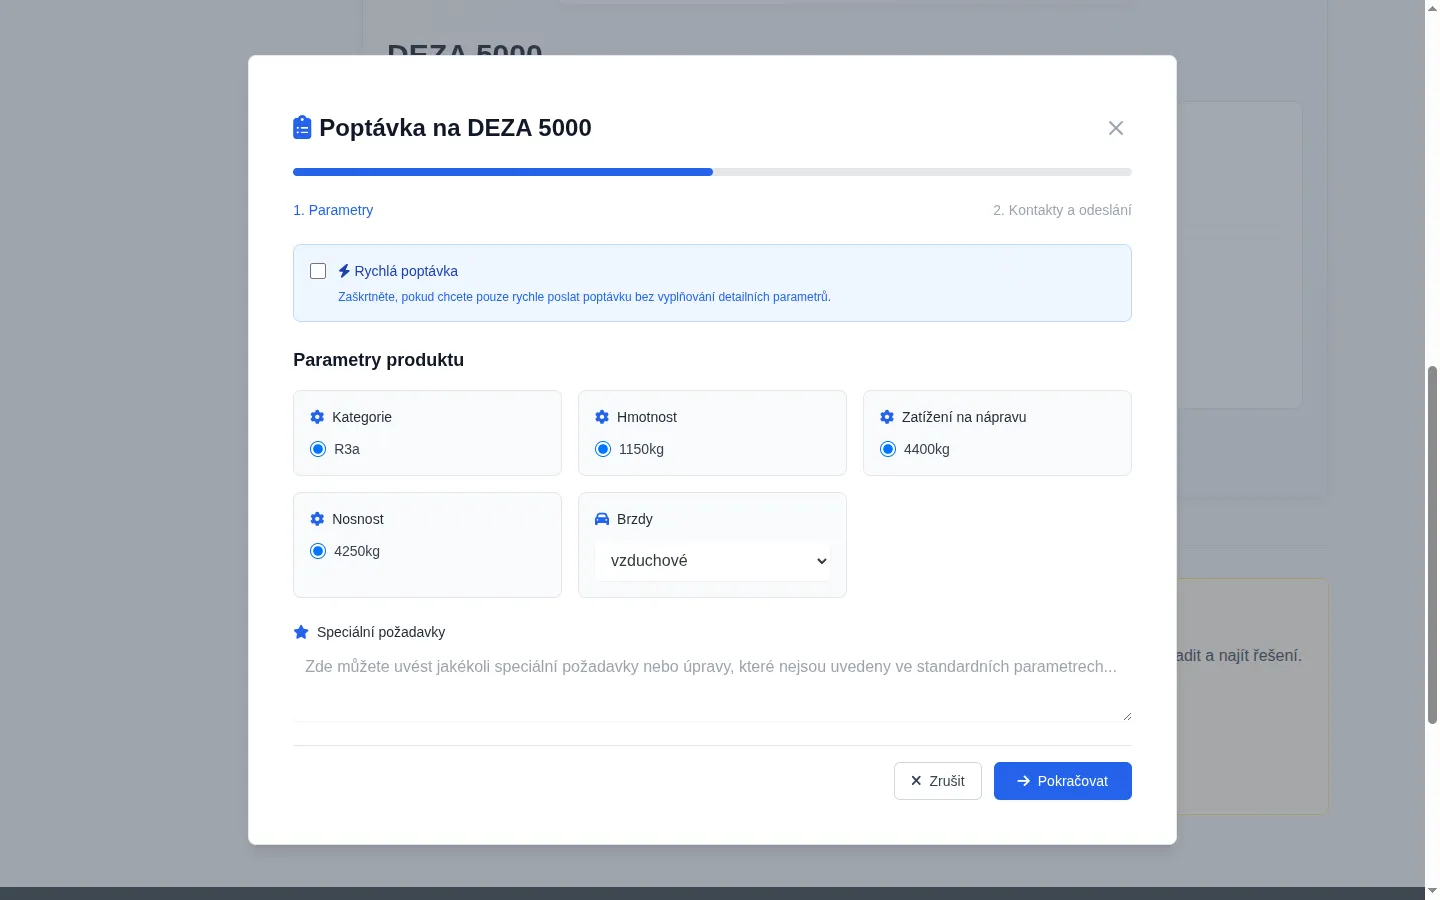The width and height of the screenshot is (1440, 900).
Task: Go to step 2. Kontakty a odeslání
Action: [x=1062, y=210]
